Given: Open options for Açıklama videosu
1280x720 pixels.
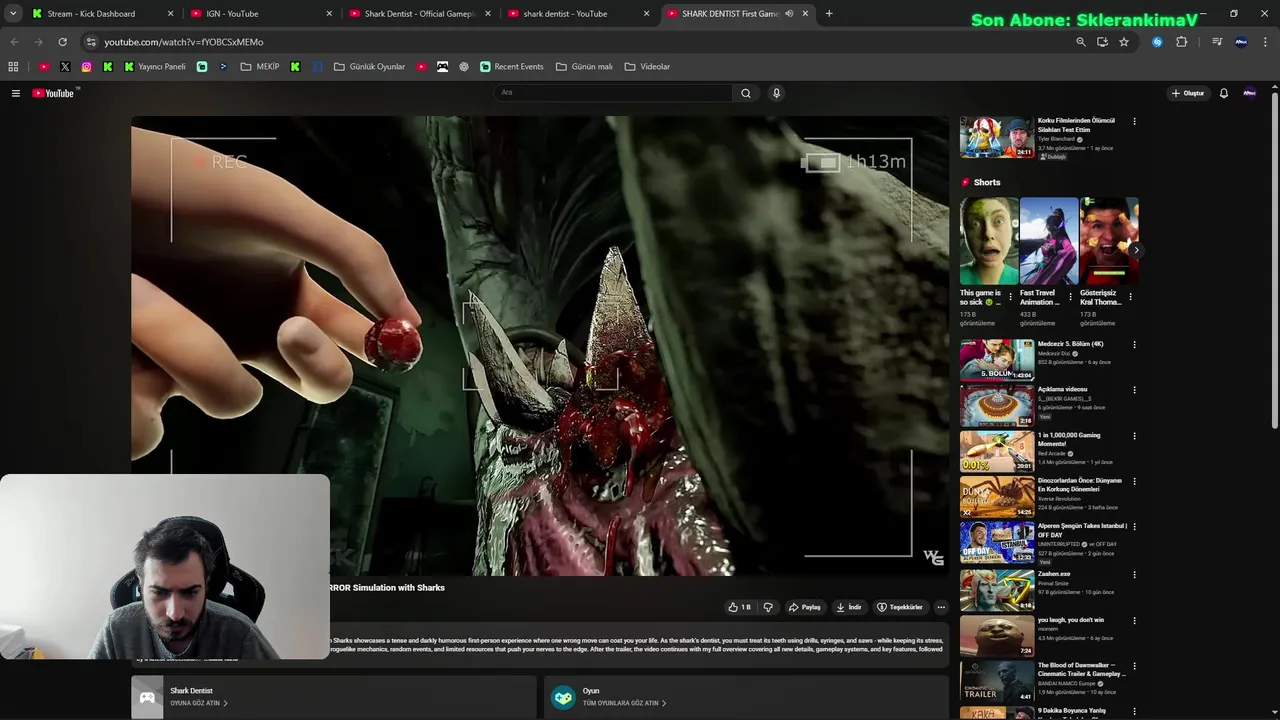Looking at the screenshot, I should [x=1134, y=390].
